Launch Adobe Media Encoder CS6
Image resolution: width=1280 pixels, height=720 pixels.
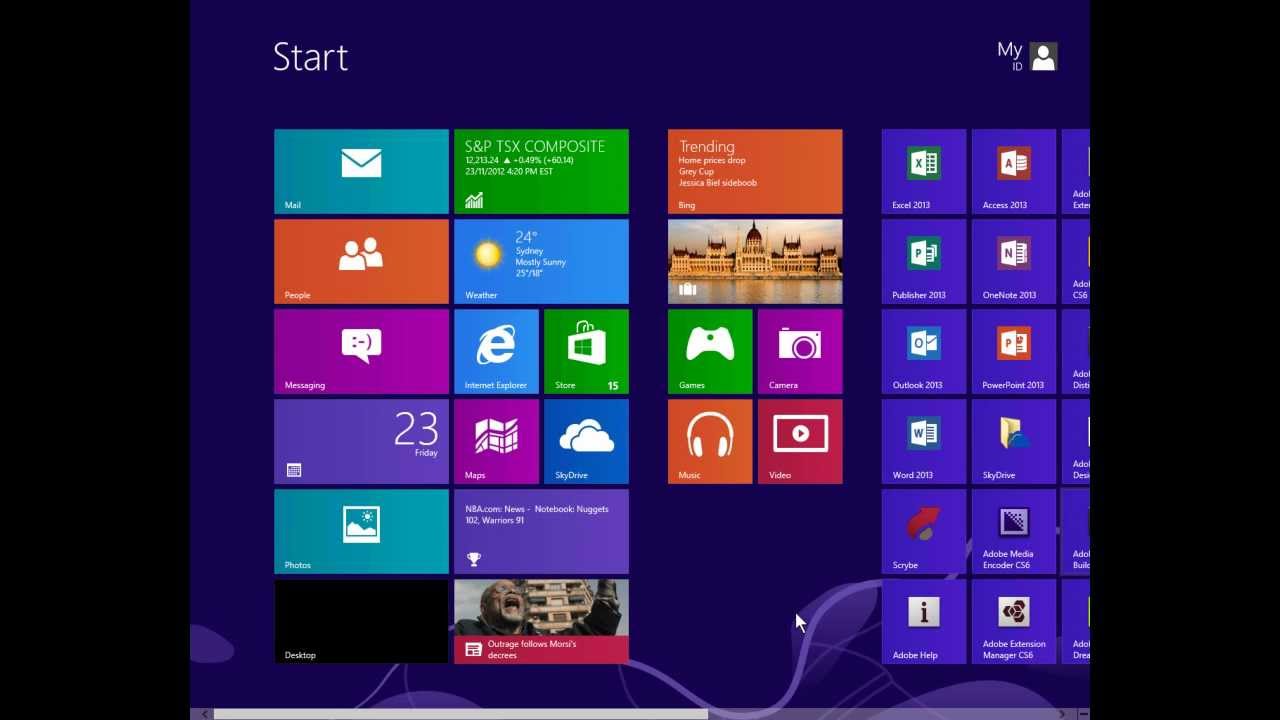pyautogui.click(x=1014, y=531)
